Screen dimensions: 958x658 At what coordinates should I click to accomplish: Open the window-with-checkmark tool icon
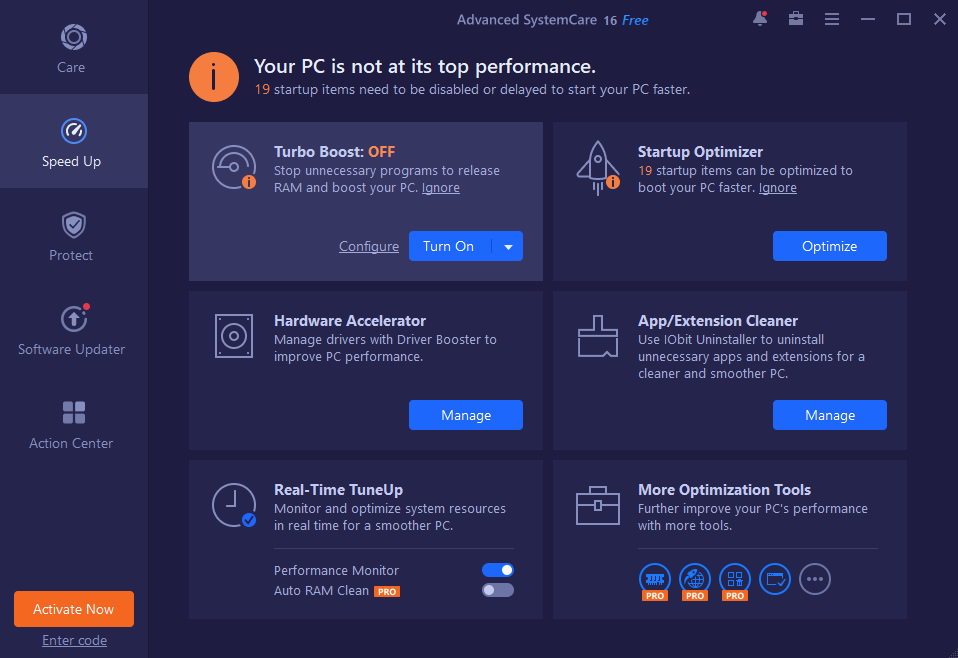click(x=775, y=578)
